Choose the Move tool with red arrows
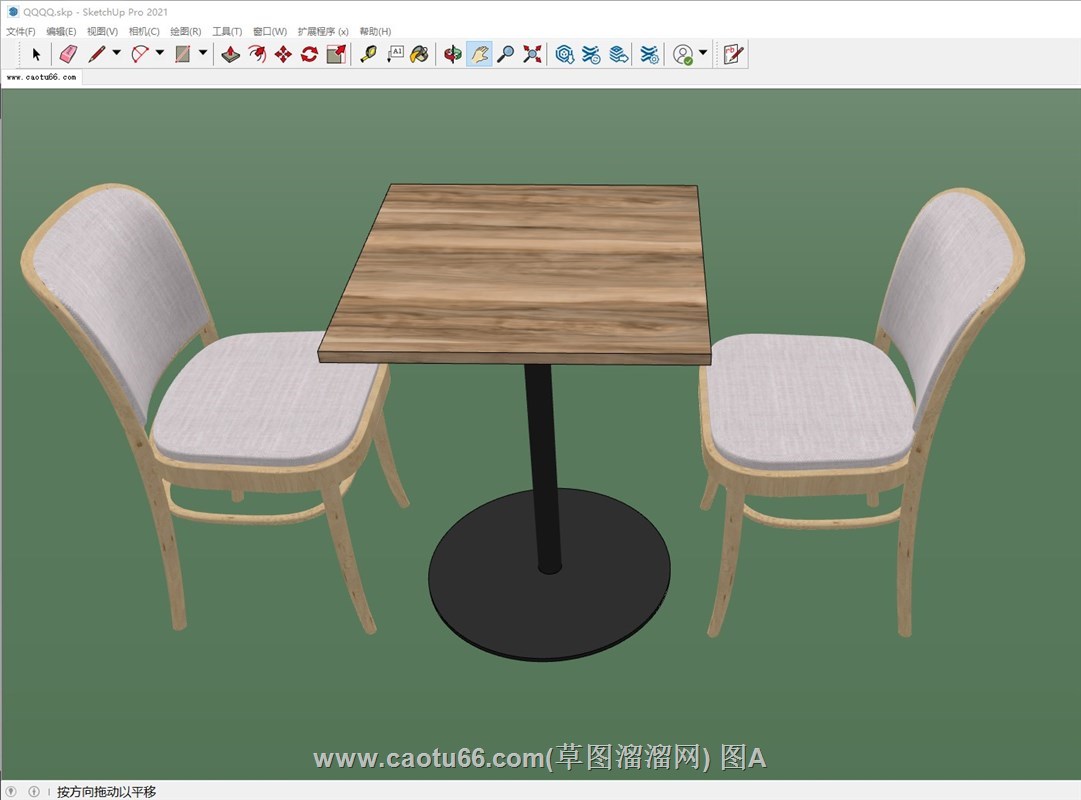Image resolution: width=1081 pixels, height=800 pixels. tap(283, 54)
